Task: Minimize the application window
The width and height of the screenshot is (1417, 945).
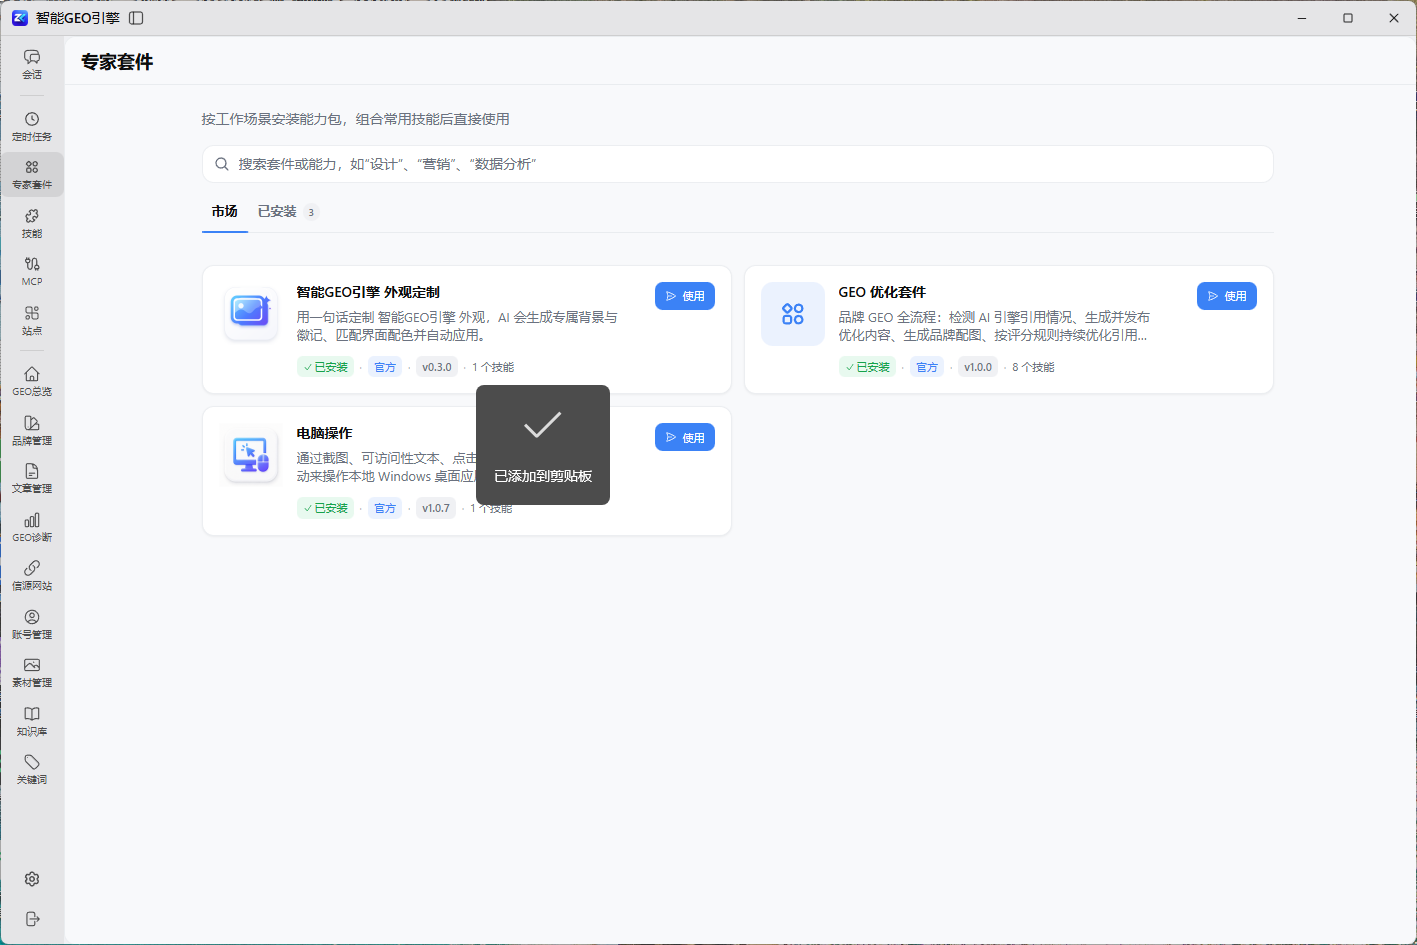Action: tap(1302, 18)
